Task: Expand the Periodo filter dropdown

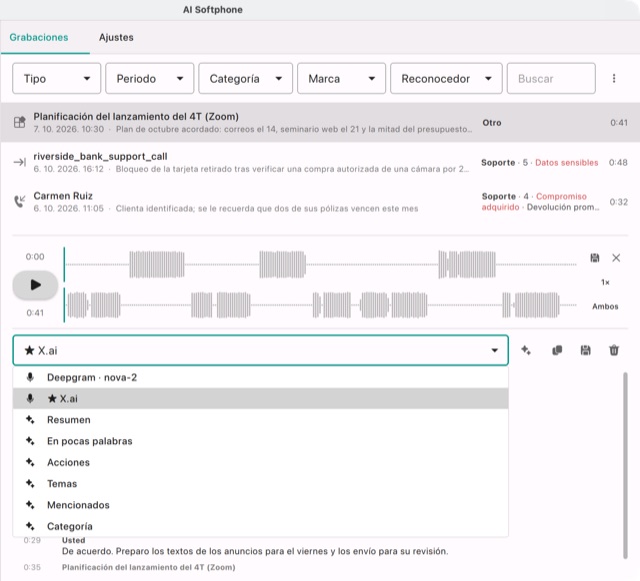Action: pos(149,78)
